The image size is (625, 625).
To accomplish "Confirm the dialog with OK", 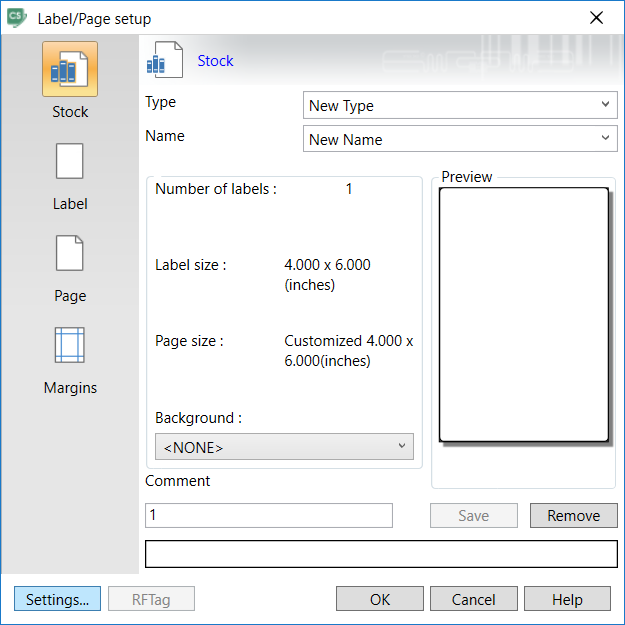I will point(380,599).
